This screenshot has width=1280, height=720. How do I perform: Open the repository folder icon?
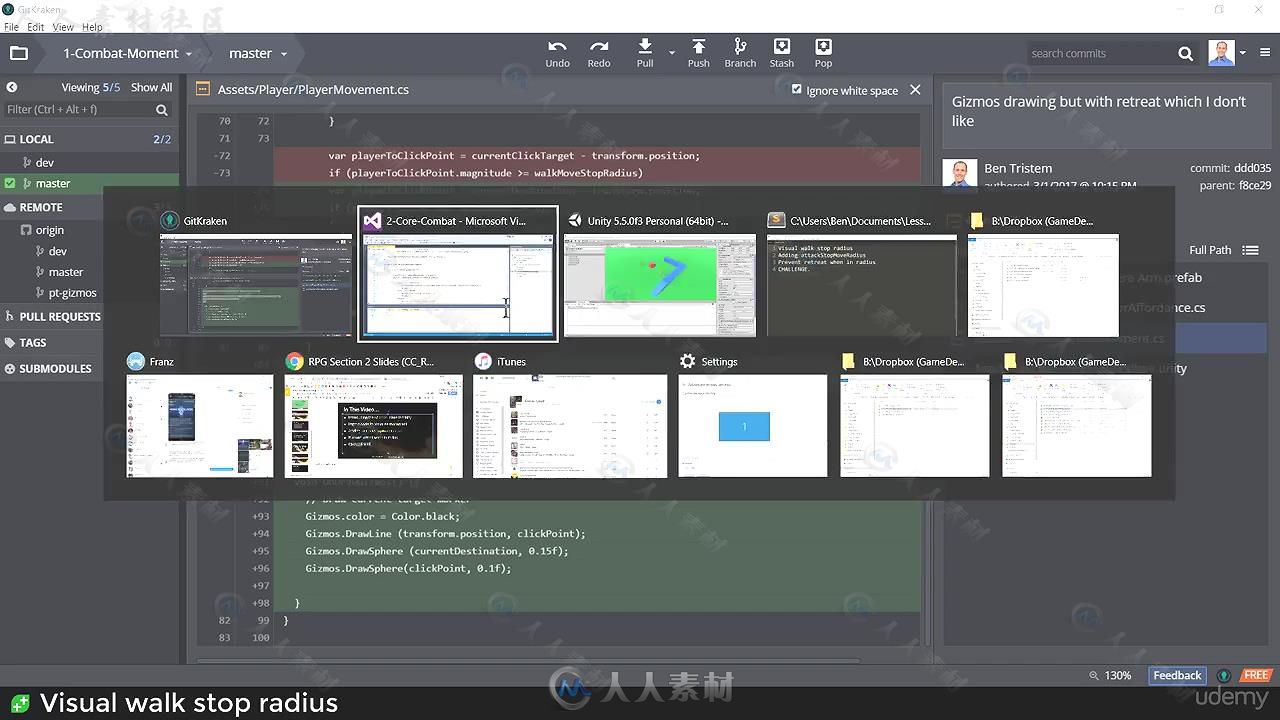click(18, 53)
